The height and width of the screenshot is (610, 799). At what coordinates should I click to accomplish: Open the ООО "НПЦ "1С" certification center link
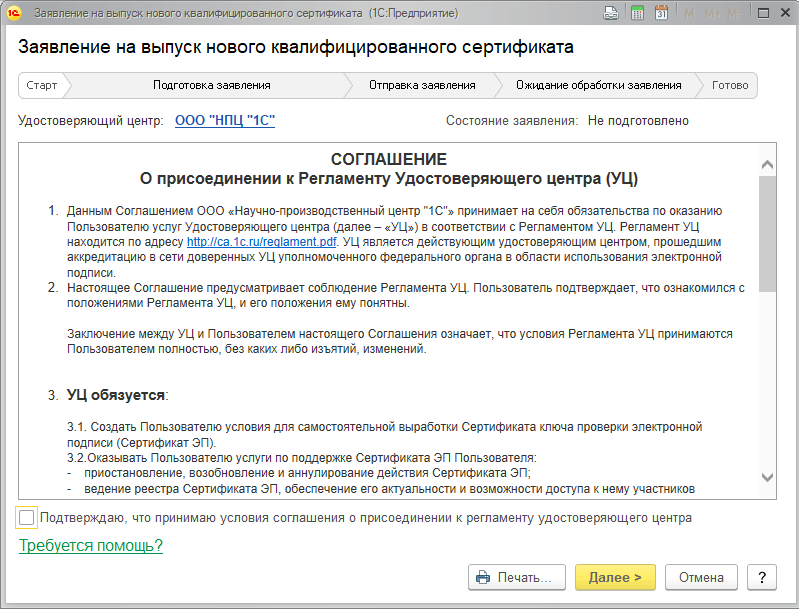pyautogui.click(x=225, y=121)
